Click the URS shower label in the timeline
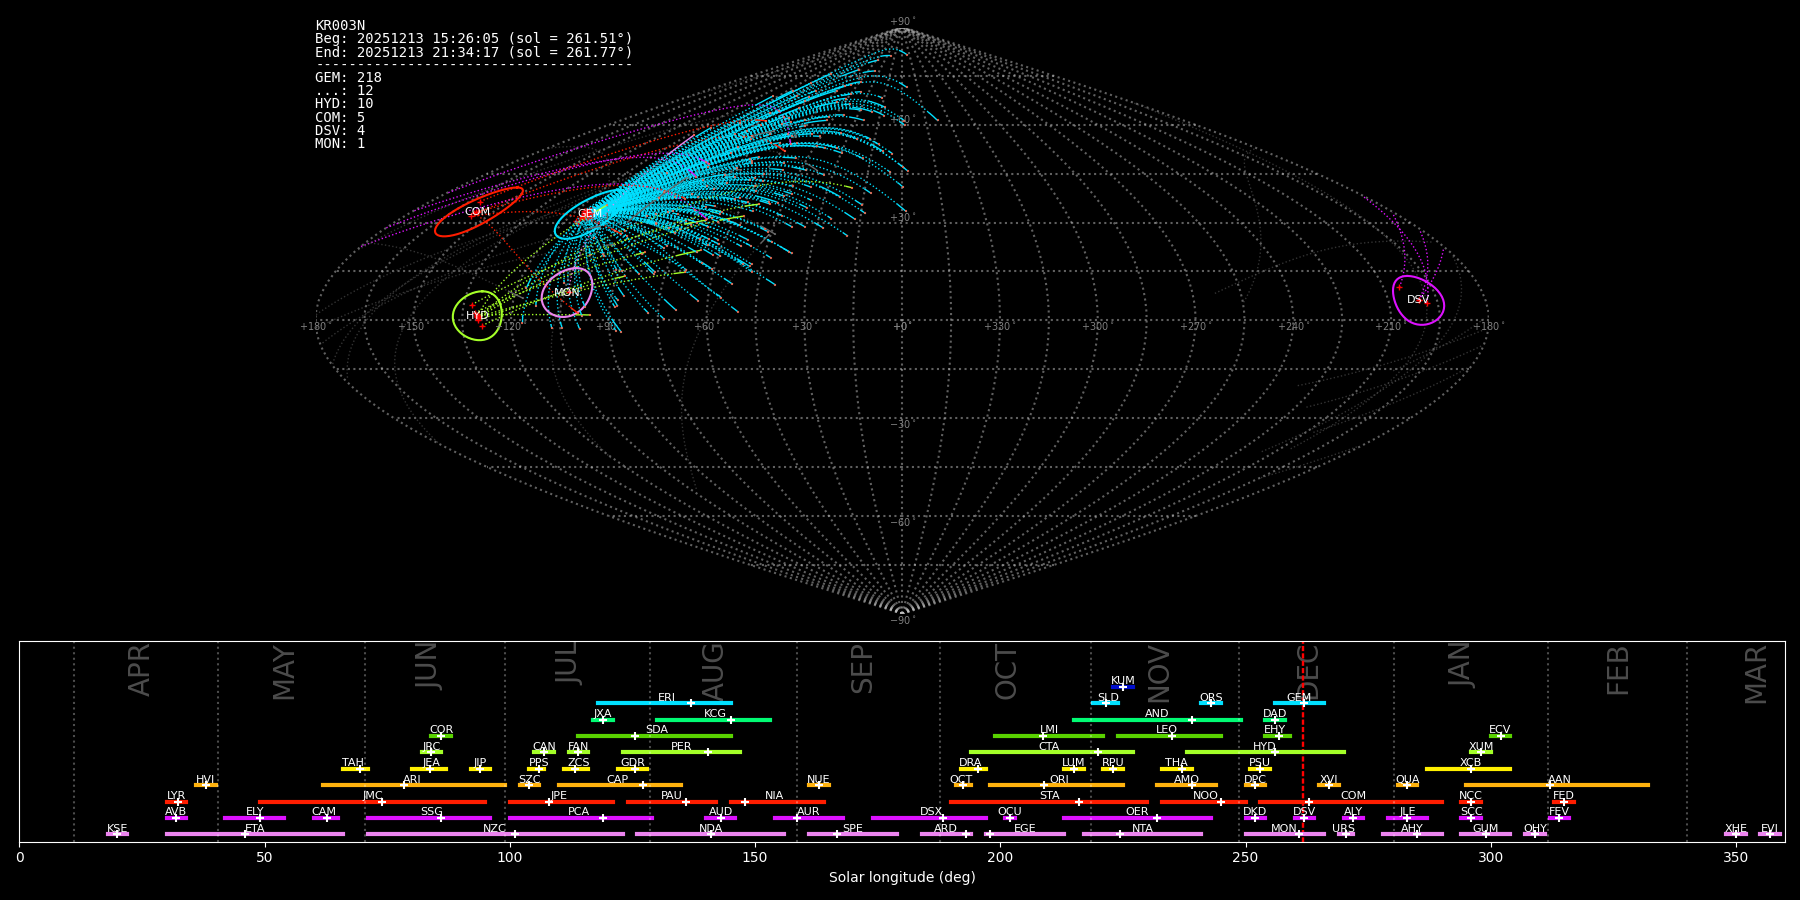The width and height of the screenshot is (1800, 900). 1343,828
